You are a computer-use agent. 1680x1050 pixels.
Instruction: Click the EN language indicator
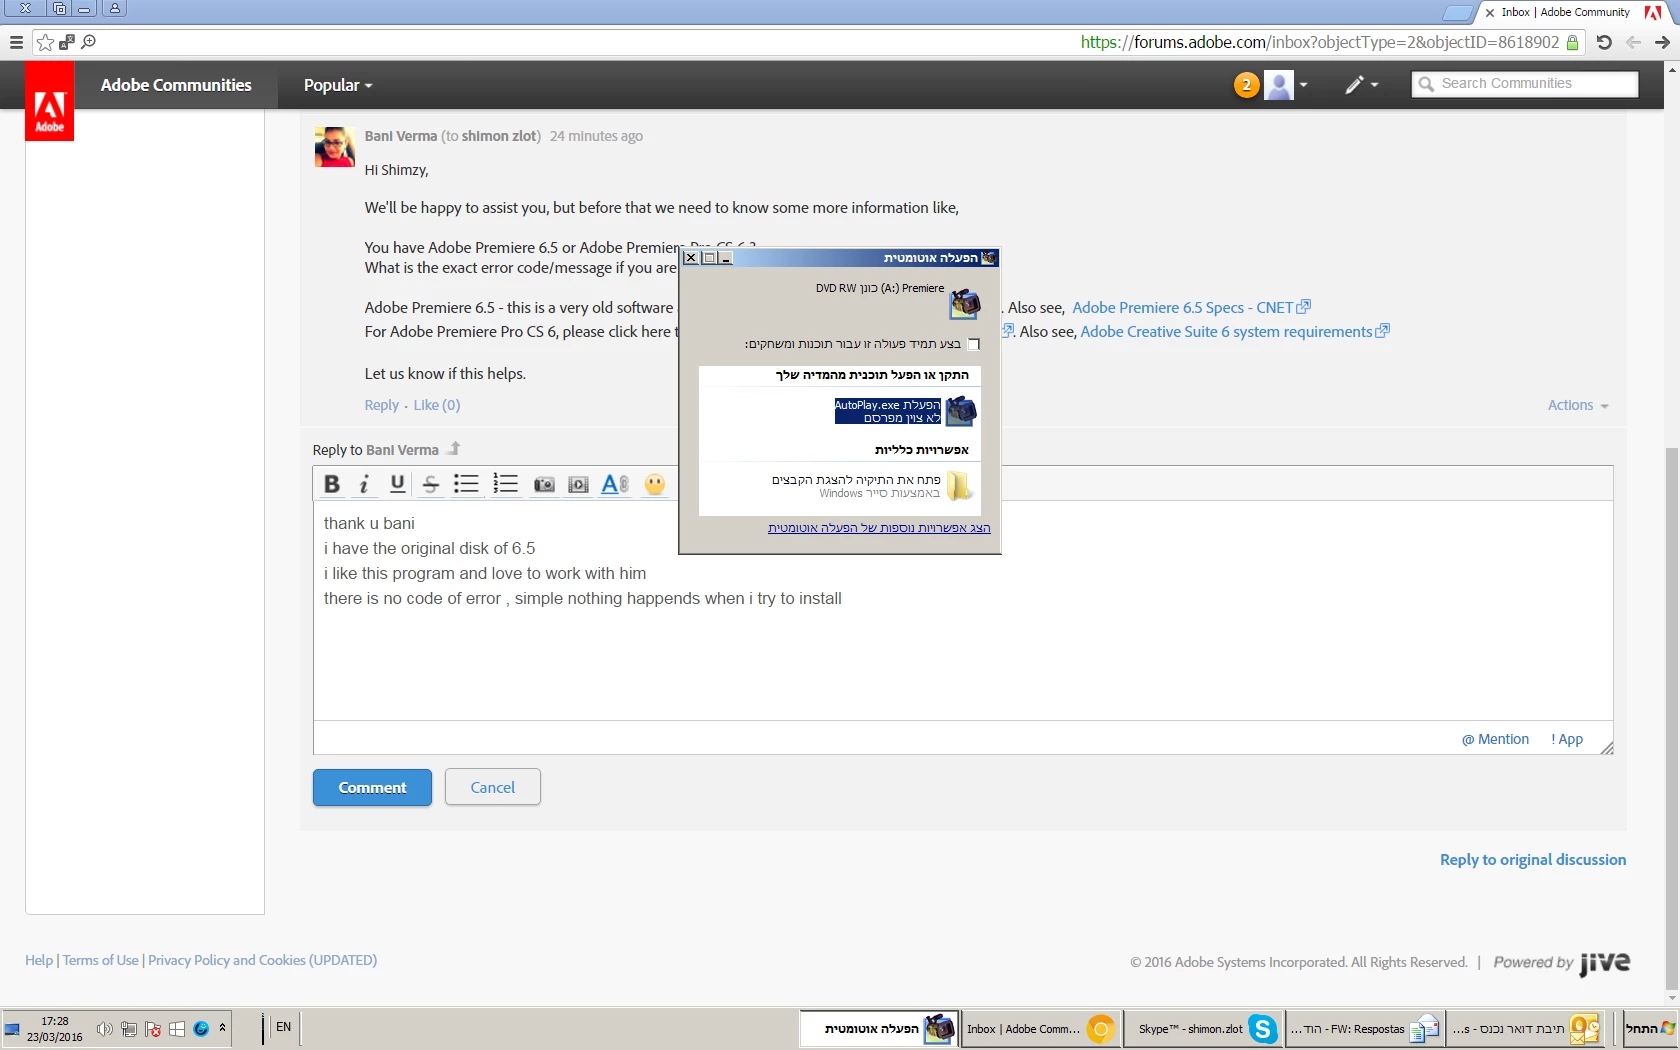pyautogui.click(x=284, y=1027)
